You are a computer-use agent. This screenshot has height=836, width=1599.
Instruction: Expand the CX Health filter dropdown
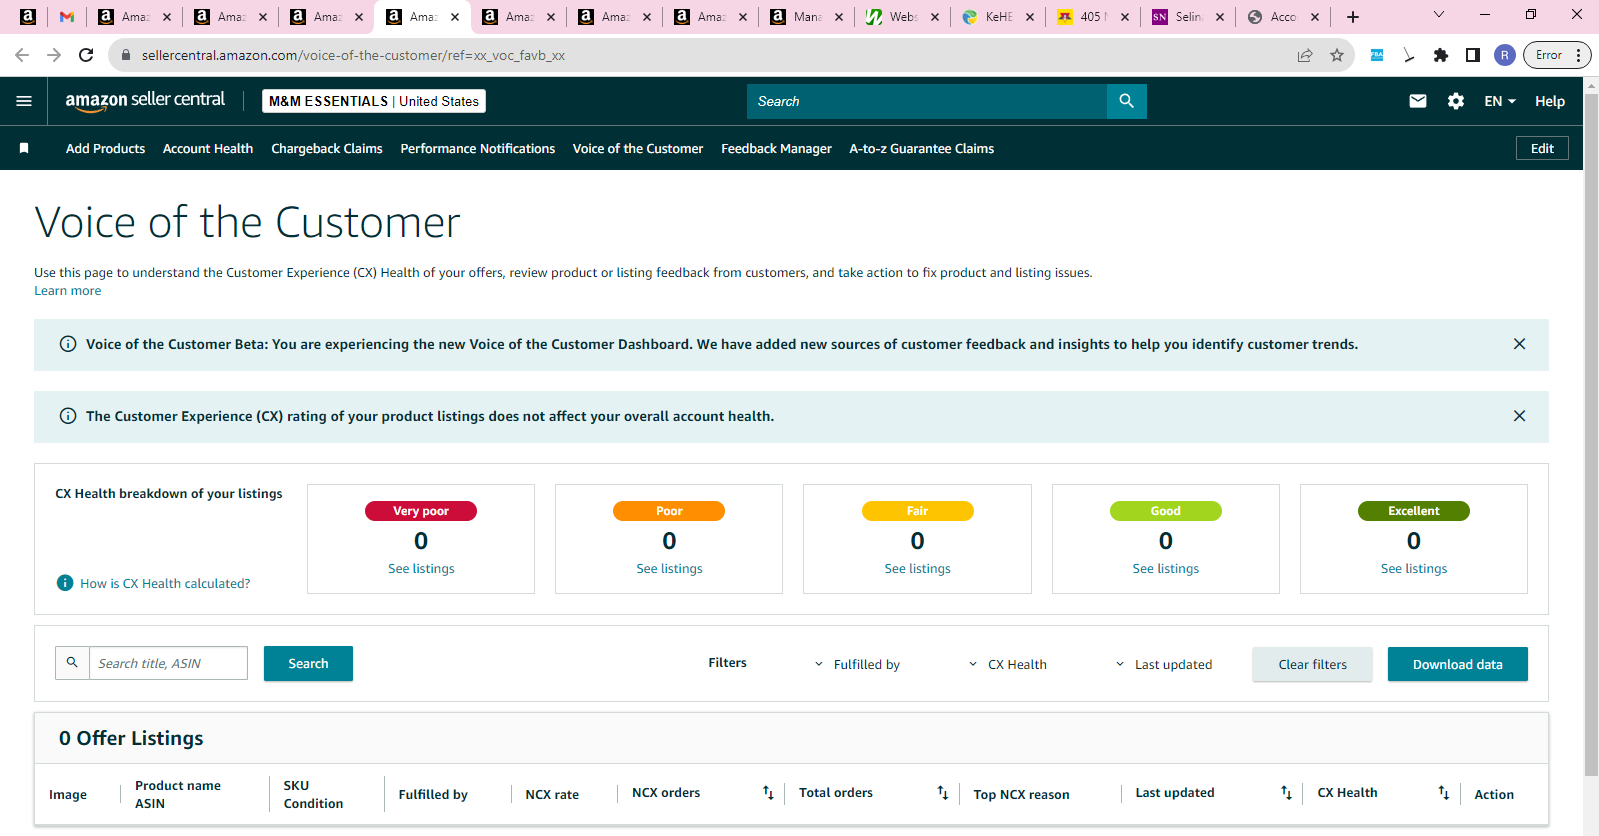click(x=1008, y=664)
